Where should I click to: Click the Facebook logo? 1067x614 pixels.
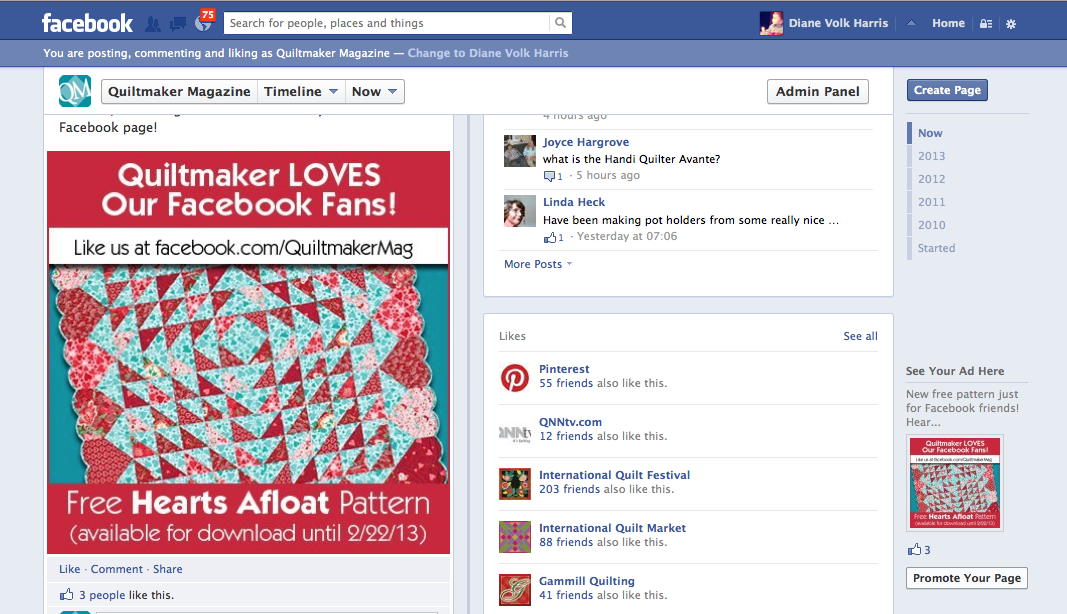click(x=87, y=23)
